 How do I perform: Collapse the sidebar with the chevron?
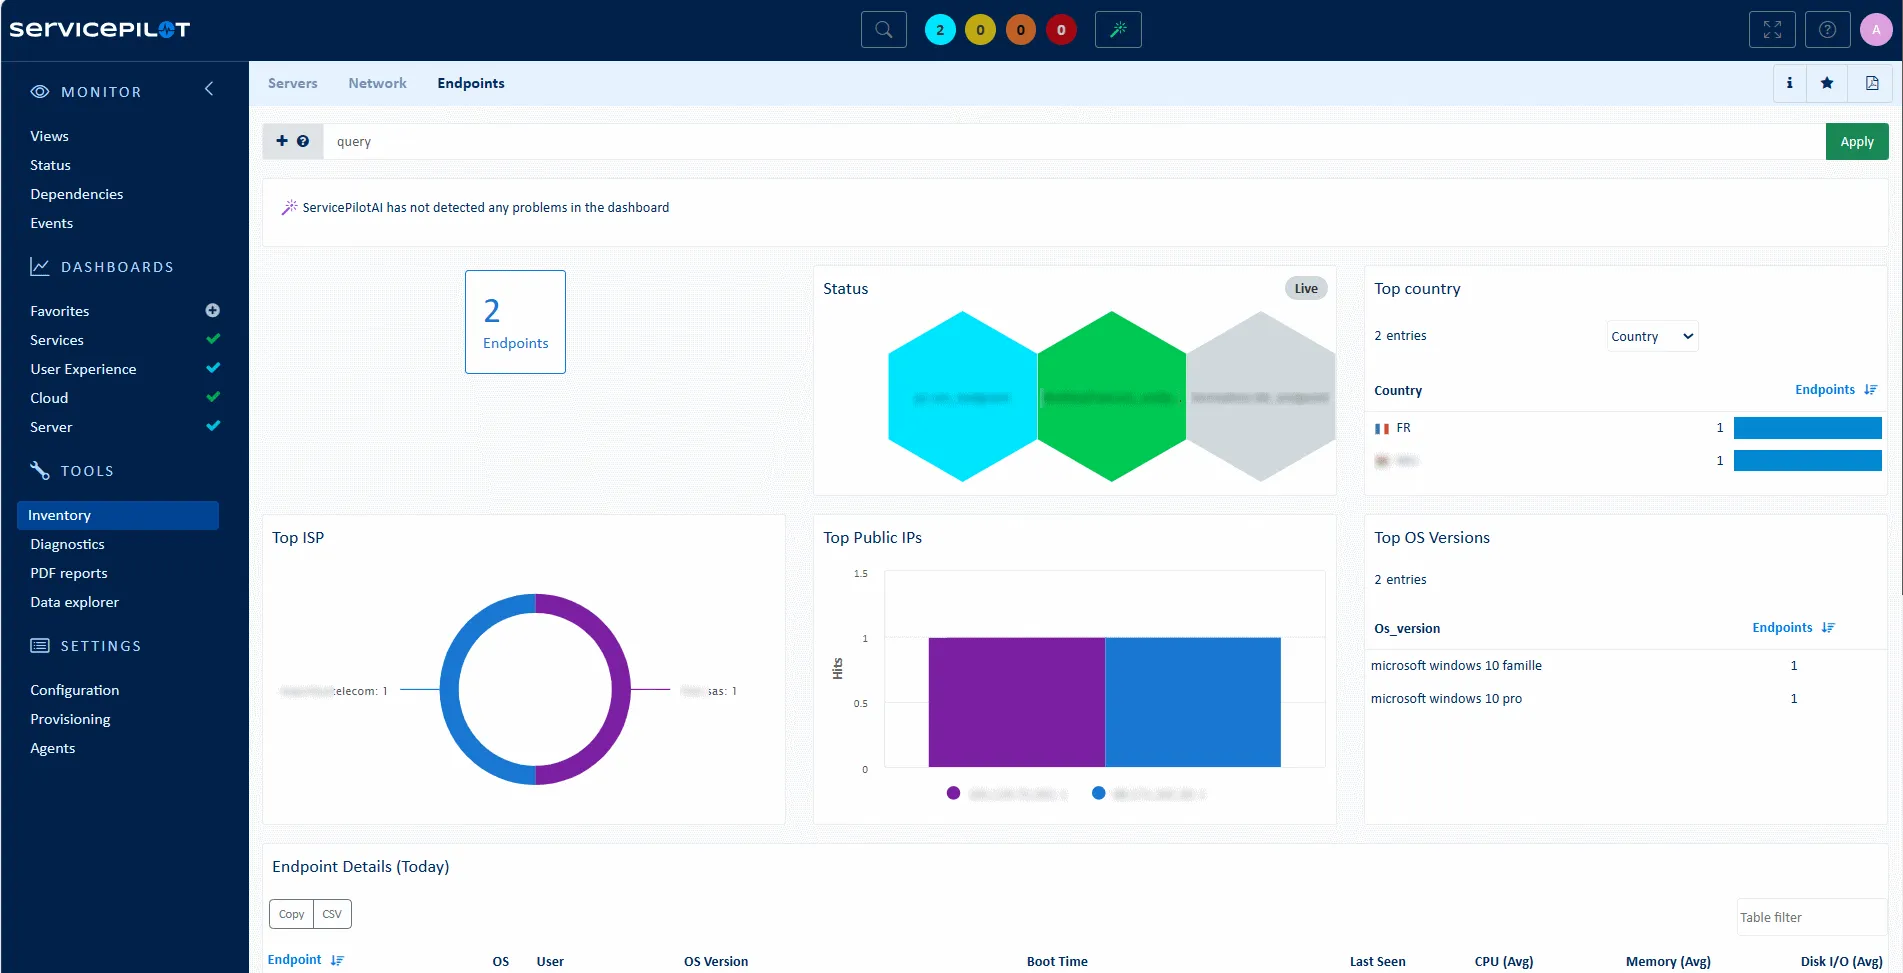click(x=209, y=89)
